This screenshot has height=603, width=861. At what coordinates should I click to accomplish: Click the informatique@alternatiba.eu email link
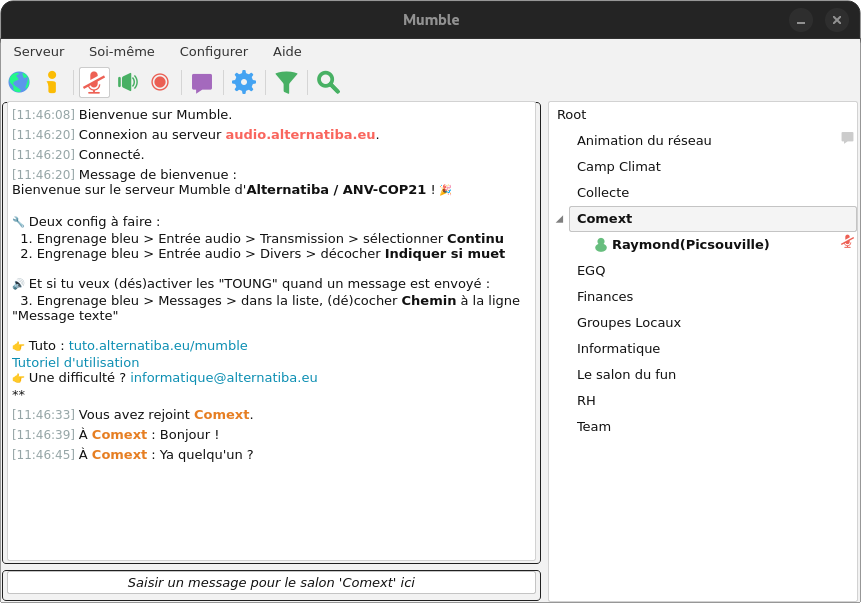pyautogui.click(x=224, y=377)
